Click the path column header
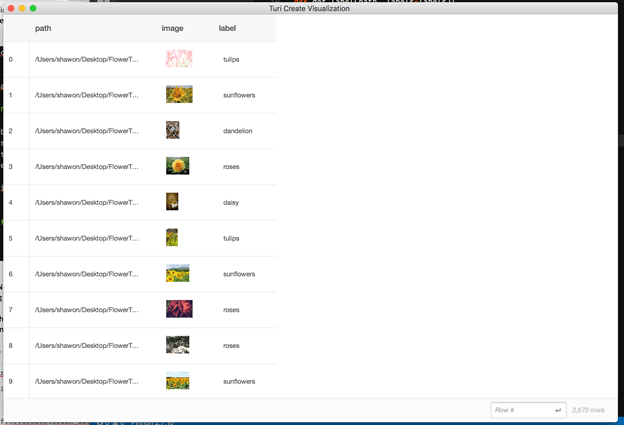The height and width of the screenshot is (425, 624). 43,28
